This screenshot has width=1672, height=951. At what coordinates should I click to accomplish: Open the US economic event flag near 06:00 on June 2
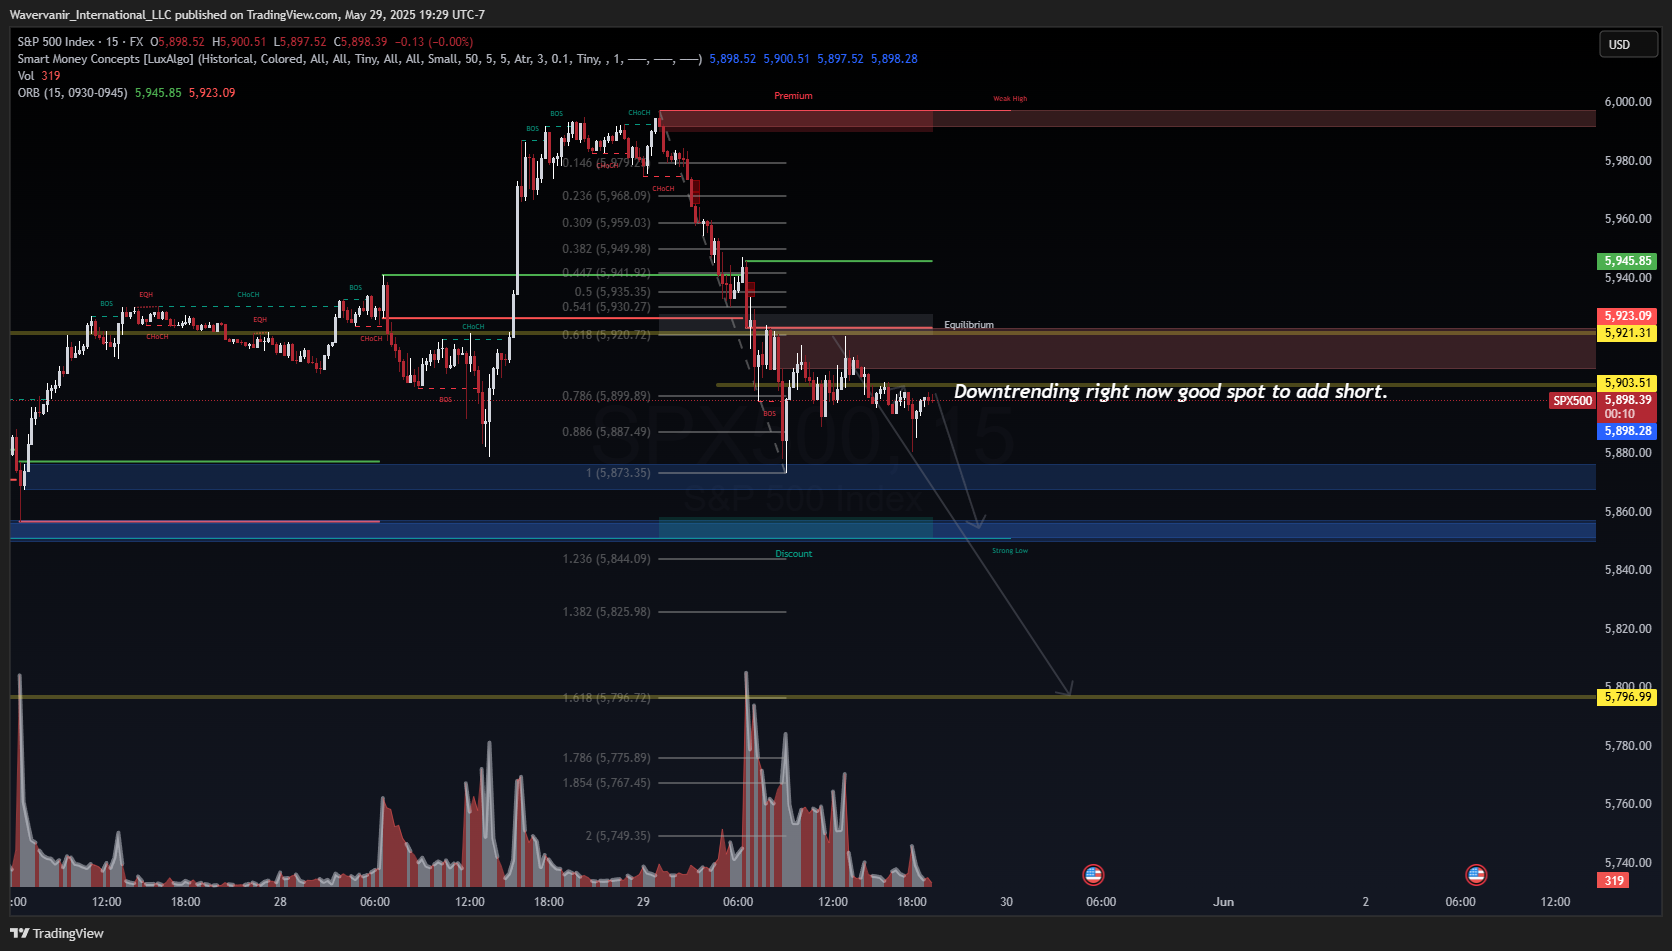[x=1476, y=875]
